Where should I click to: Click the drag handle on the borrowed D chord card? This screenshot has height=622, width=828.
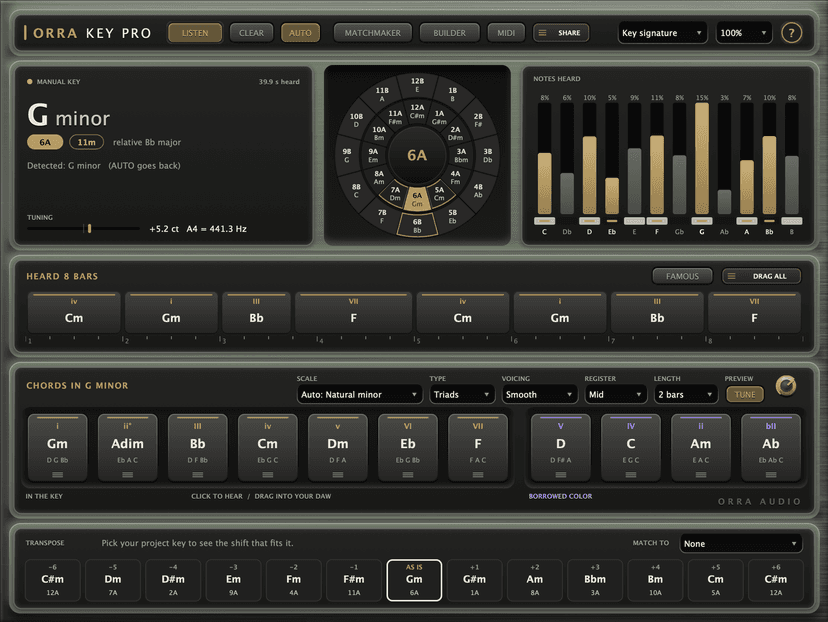click(561, 475)
